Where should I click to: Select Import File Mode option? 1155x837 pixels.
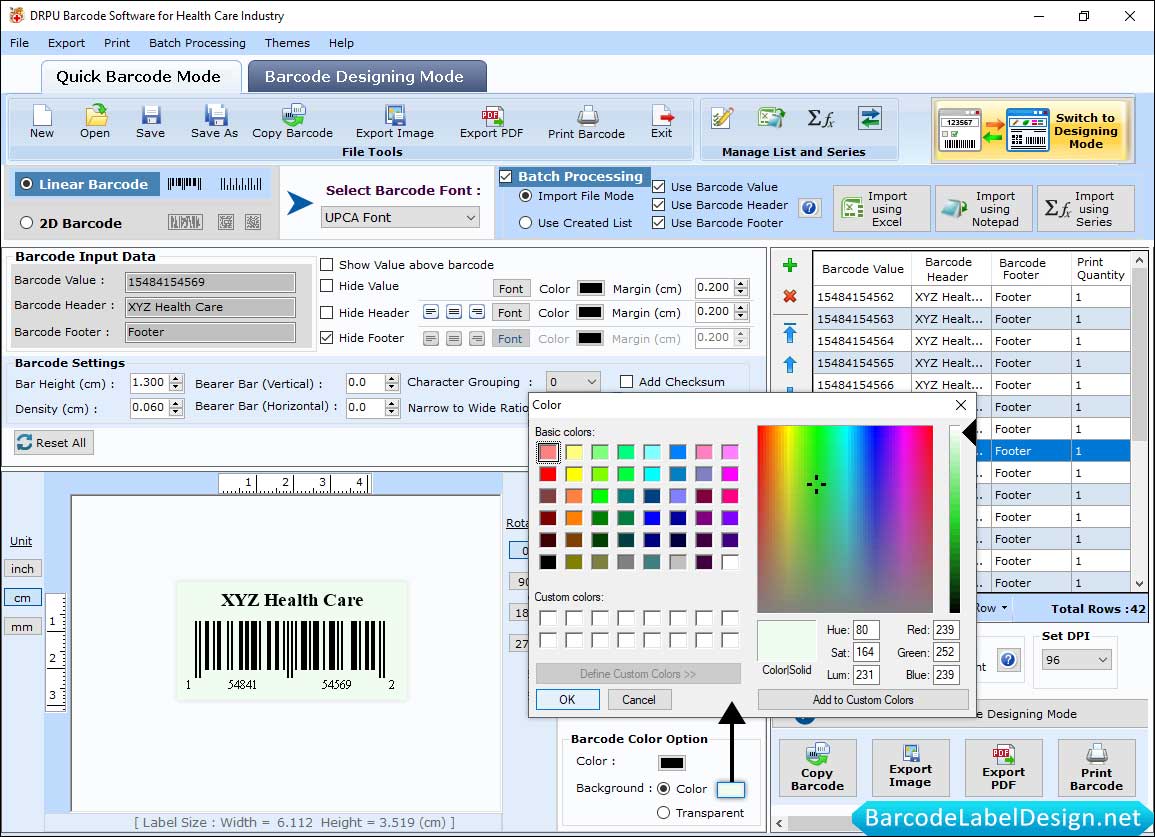(525, 196)
